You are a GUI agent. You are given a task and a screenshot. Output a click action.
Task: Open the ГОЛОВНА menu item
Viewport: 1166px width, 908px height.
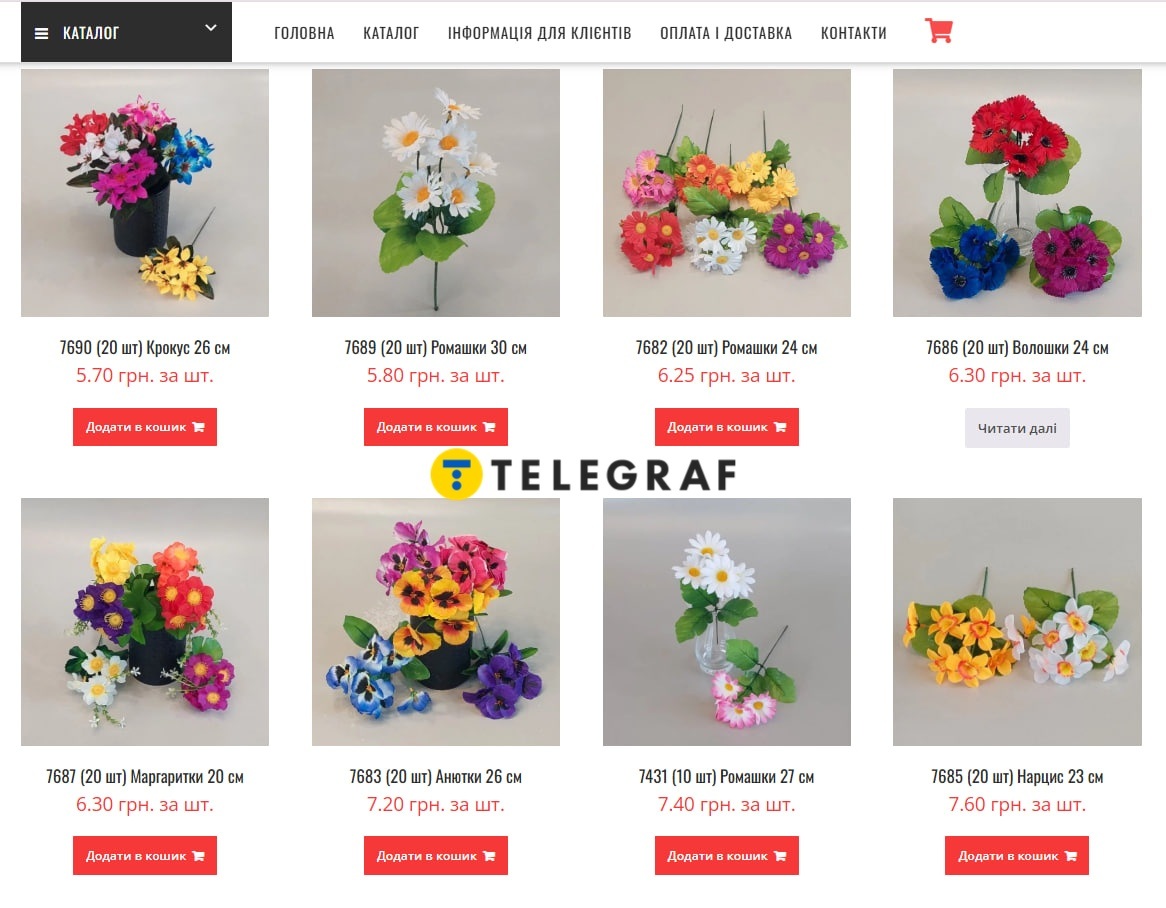point(304,33)
